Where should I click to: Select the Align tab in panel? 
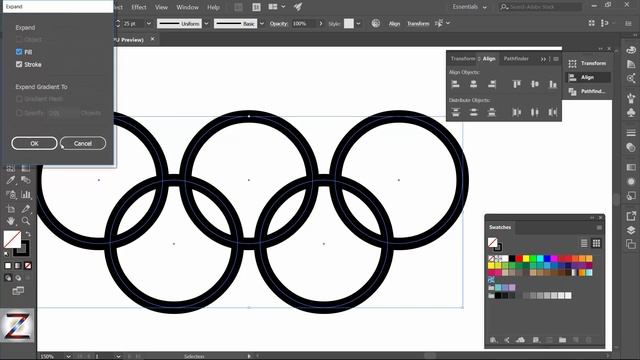tap(489, 59)
